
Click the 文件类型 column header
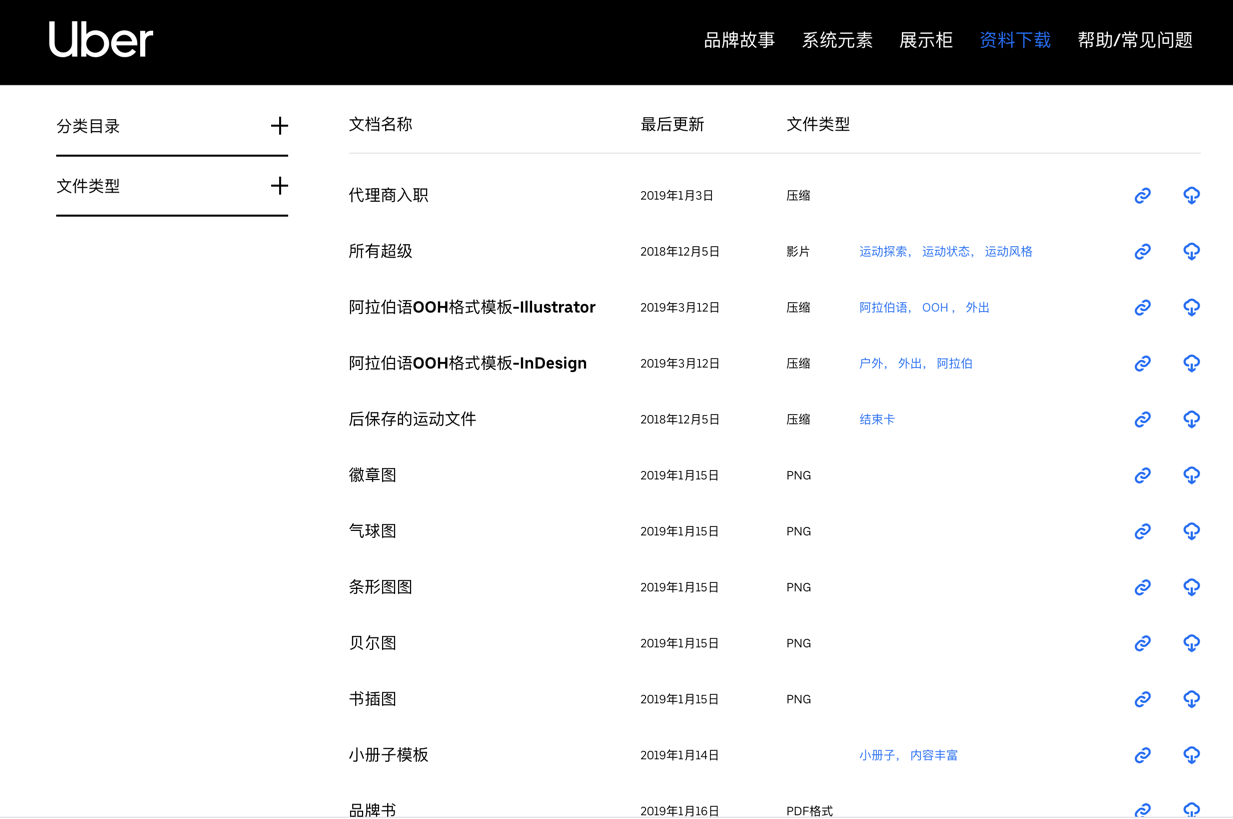tap(818, 125)
